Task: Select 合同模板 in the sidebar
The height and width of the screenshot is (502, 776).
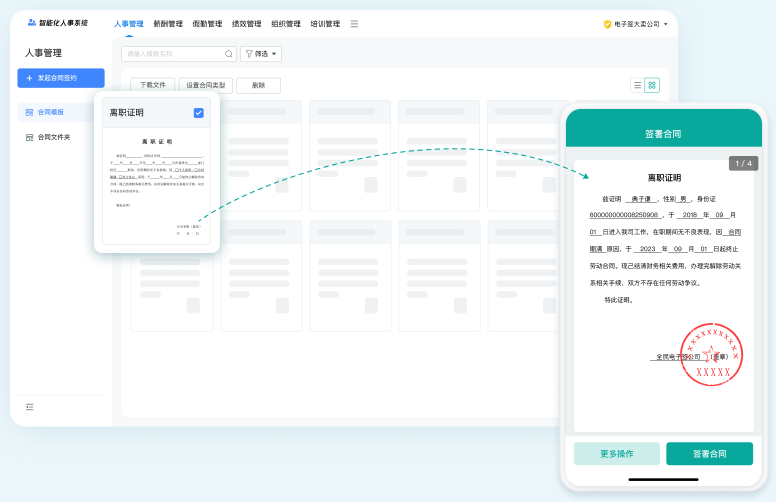Action: pyautogui.click(x=55, y=112)
